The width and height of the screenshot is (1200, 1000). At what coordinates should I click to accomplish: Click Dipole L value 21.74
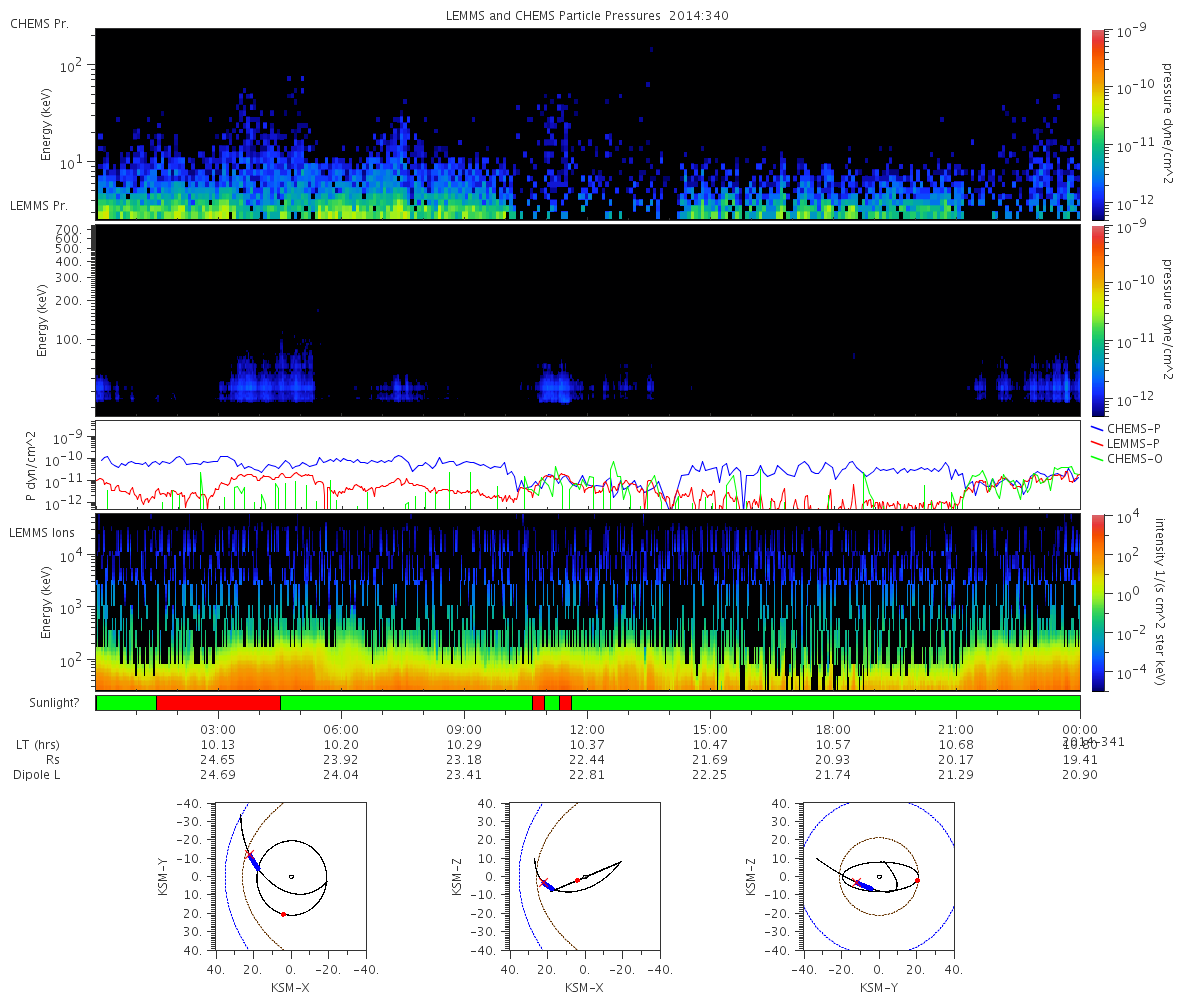pos(833,775)
